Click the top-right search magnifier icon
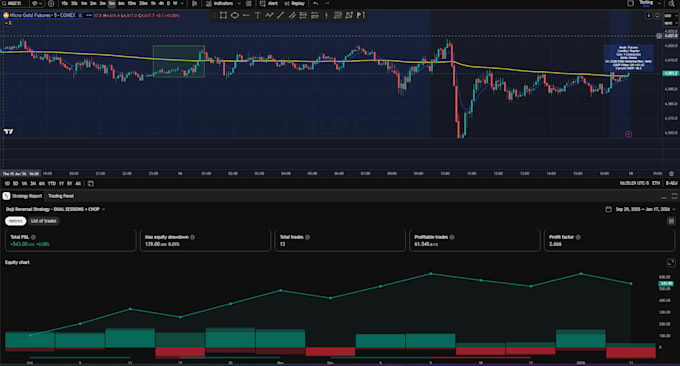Screen dimensions: 680x366 (672, 3)
